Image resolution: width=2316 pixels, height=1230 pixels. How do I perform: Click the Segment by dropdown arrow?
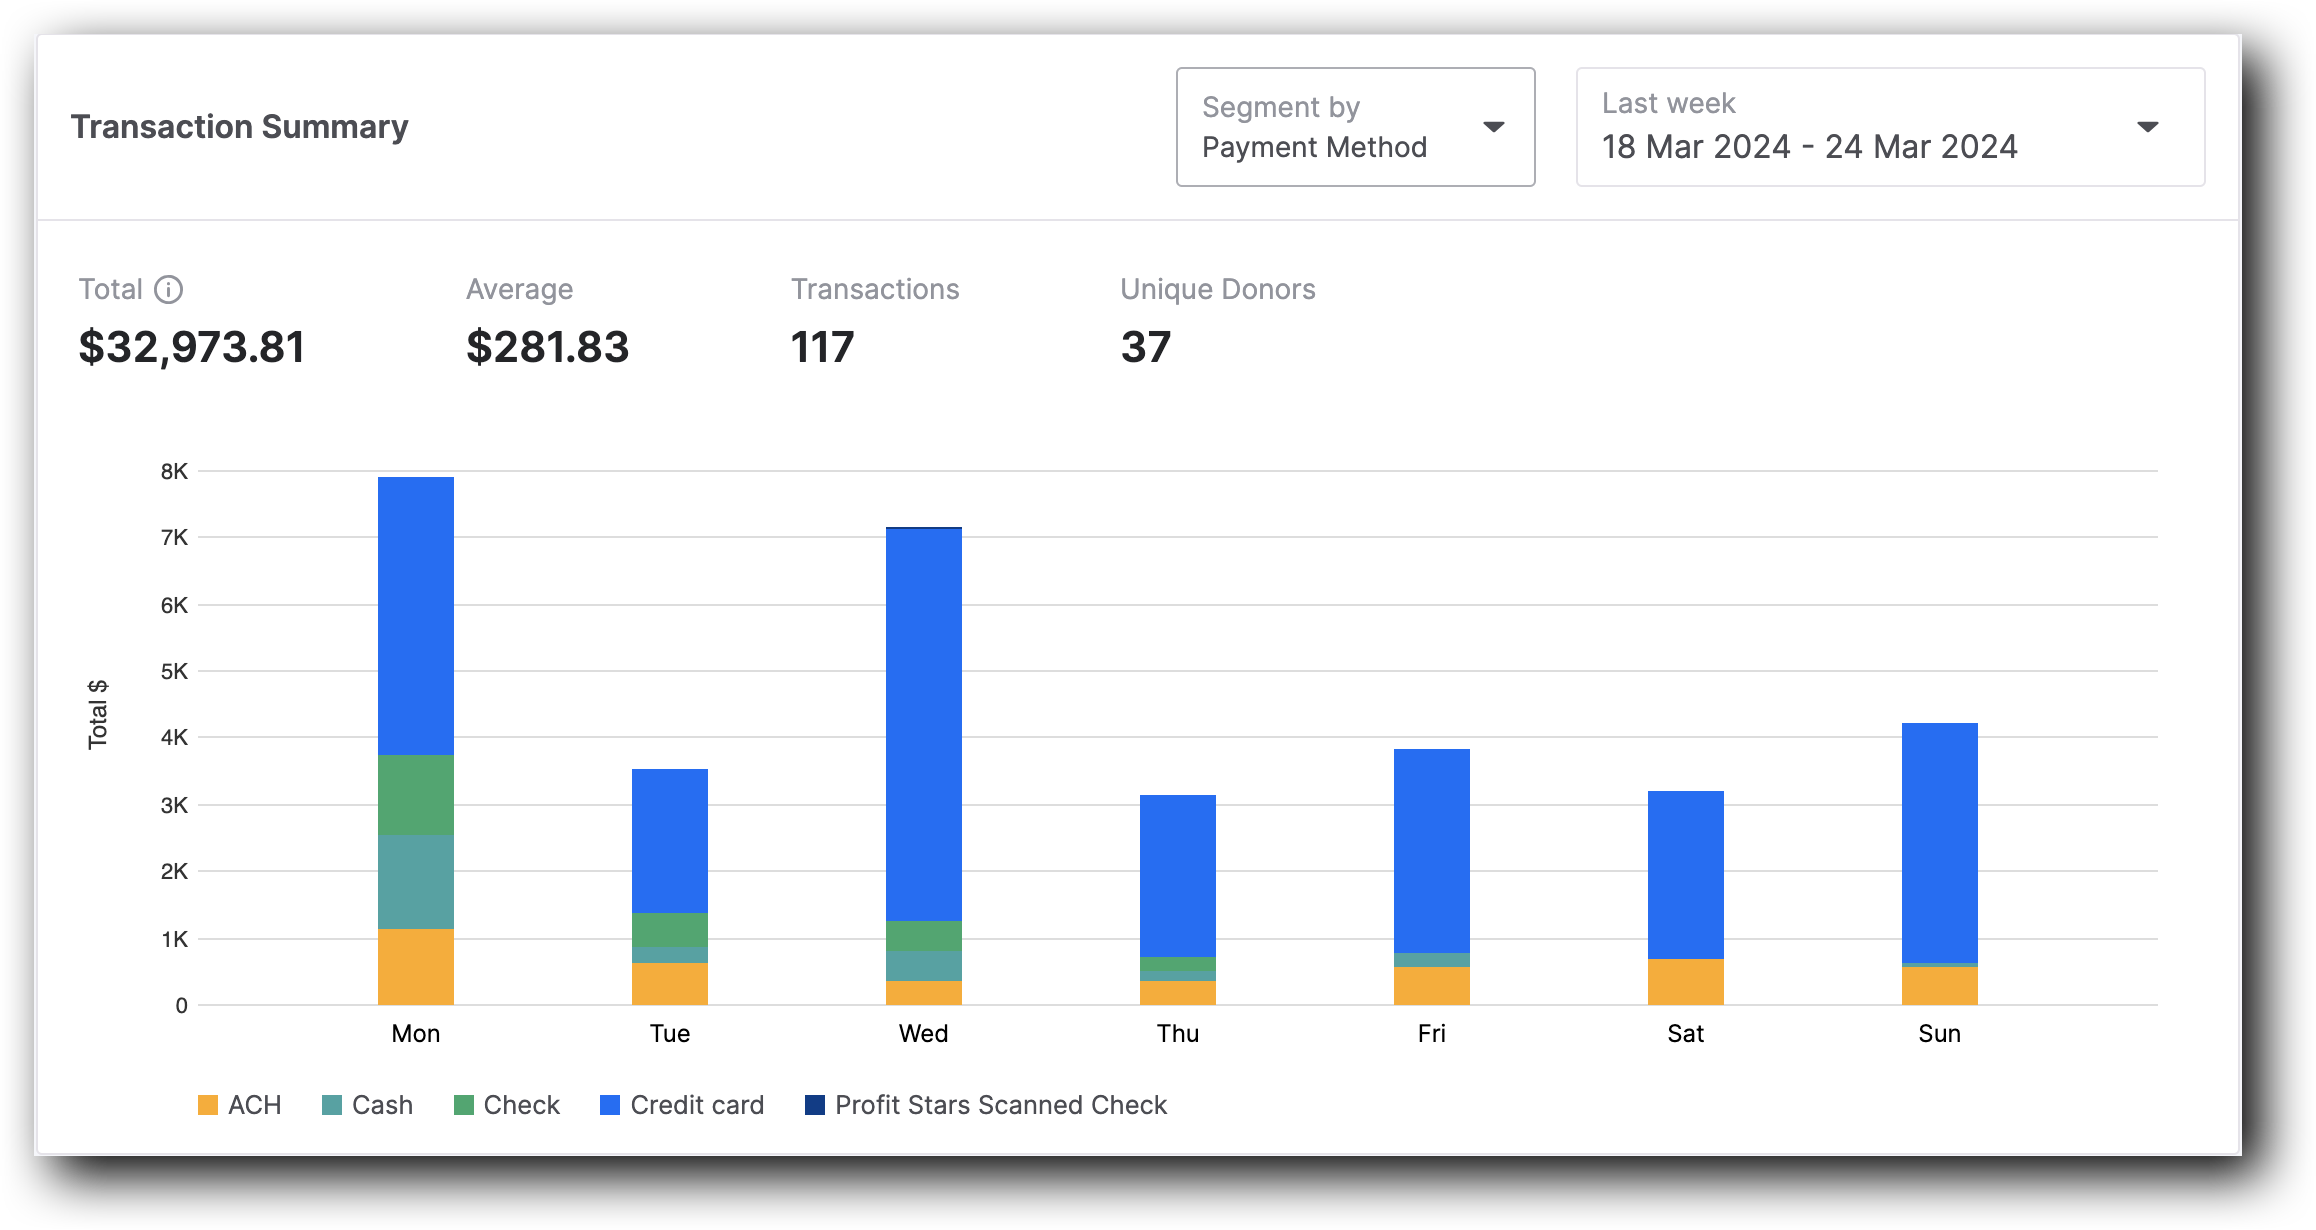[x=1492, y=127]
